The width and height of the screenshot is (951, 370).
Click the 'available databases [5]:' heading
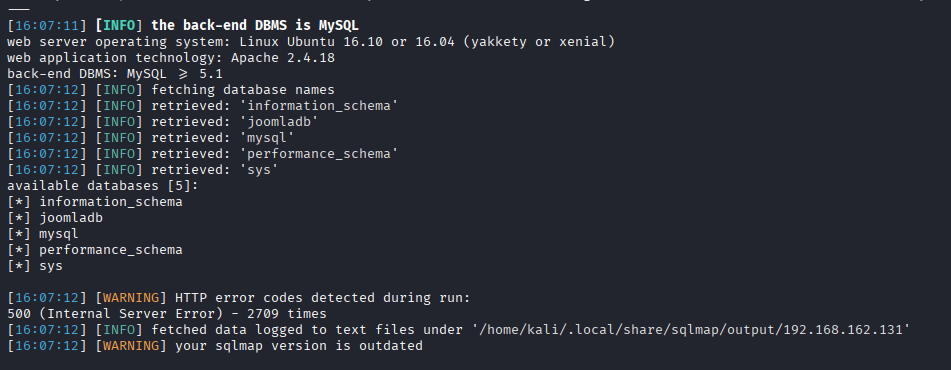103,186
